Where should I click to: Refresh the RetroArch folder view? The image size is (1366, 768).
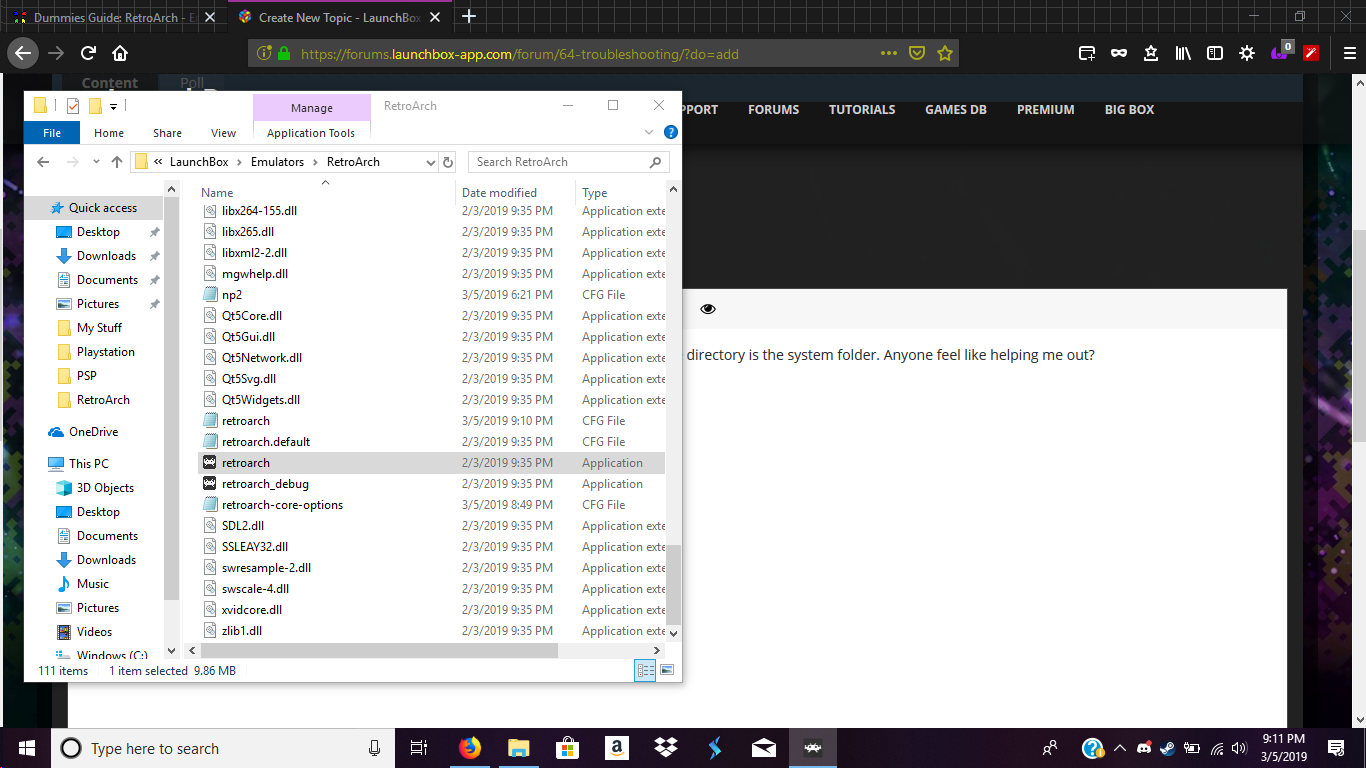click(x=448, y=162)
